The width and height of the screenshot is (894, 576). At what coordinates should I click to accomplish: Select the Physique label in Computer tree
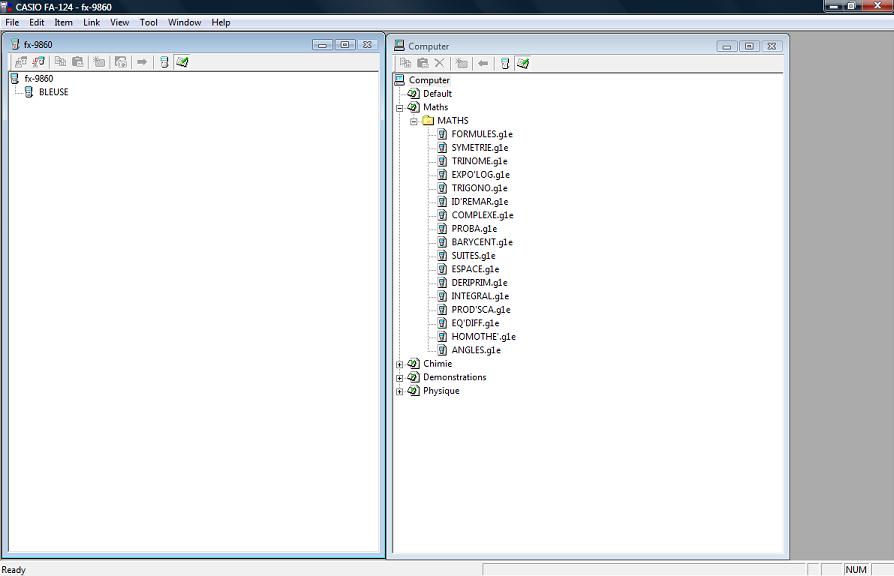pos(441,391)
